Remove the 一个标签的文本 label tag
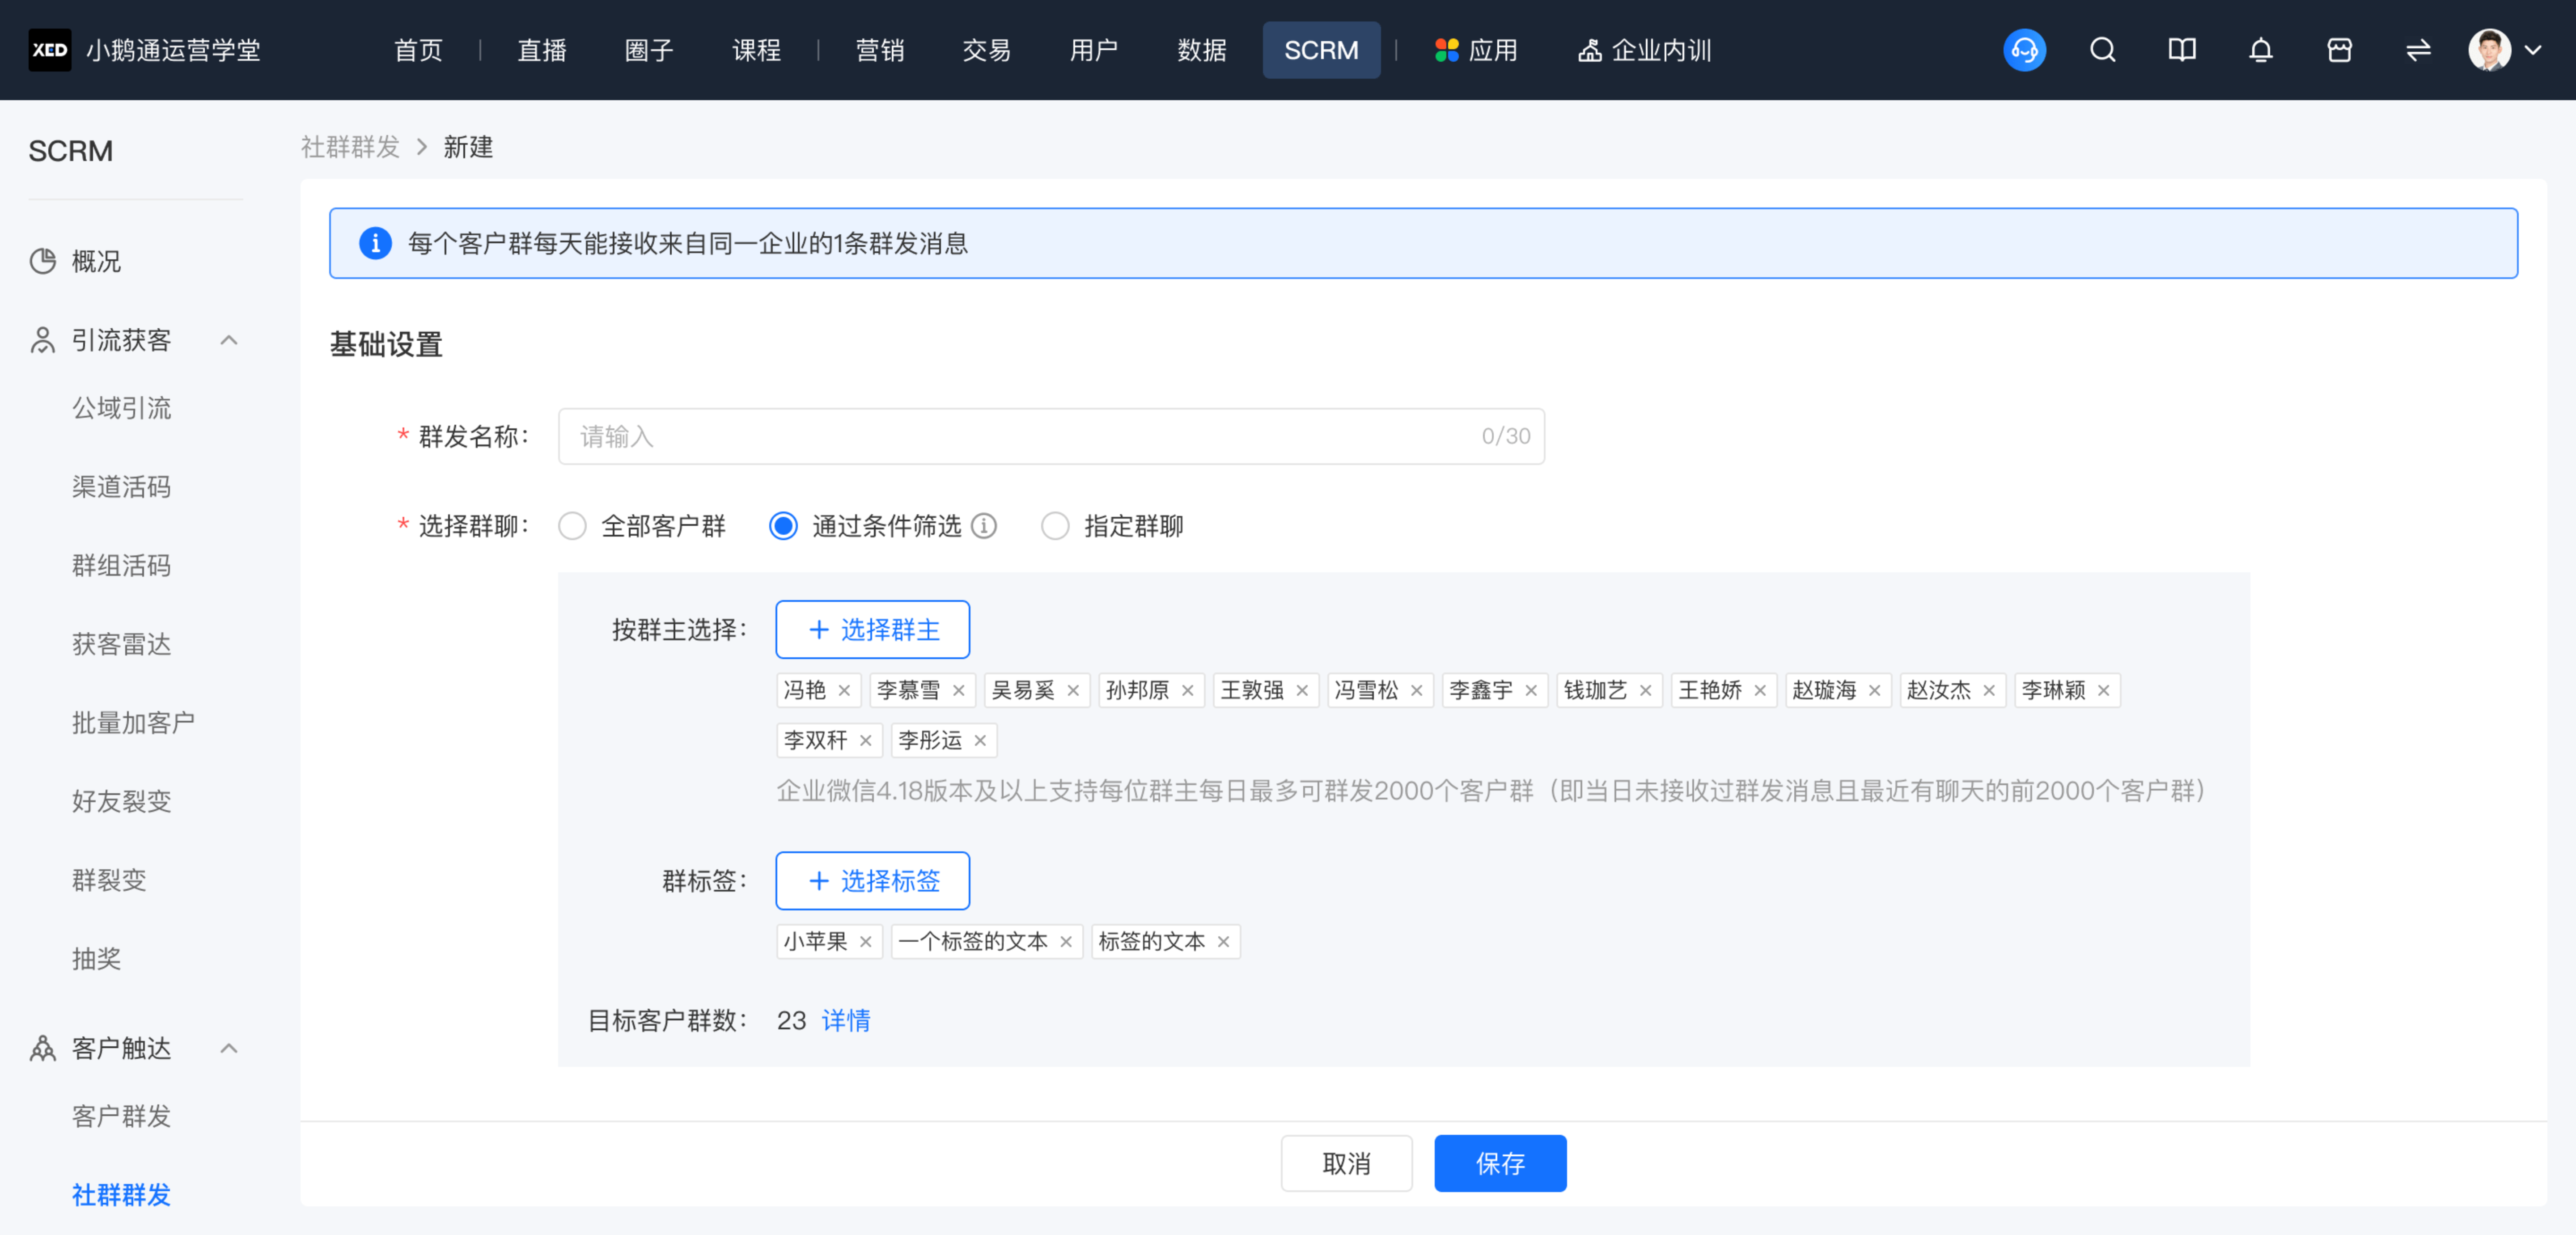The height and width of the screenshot is (1235, 2576). pos(1066,942)
